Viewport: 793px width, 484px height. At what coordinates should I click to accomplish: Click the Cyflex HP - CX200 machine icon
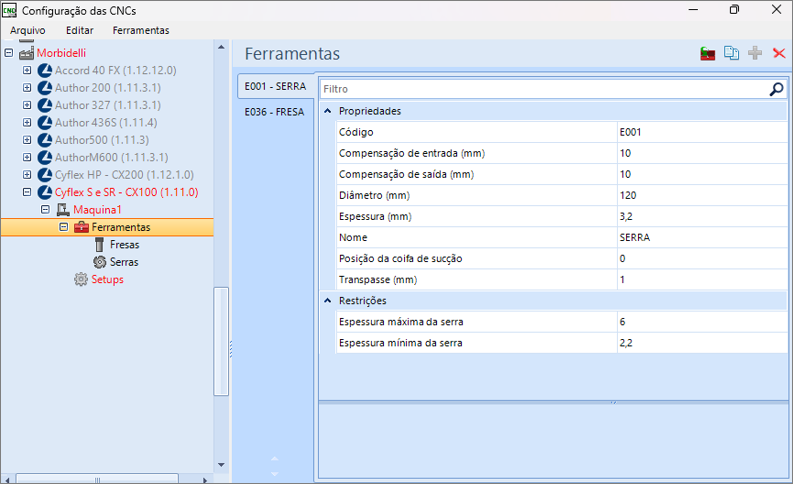click(45, 175)
